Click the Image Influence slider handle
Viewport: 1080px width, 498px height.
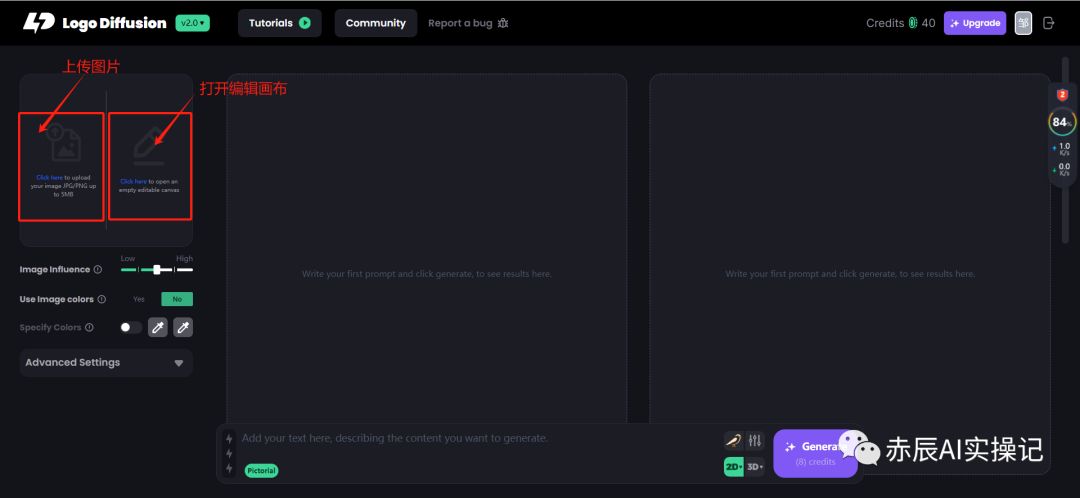pyautogui.click(x=157, y=269)
